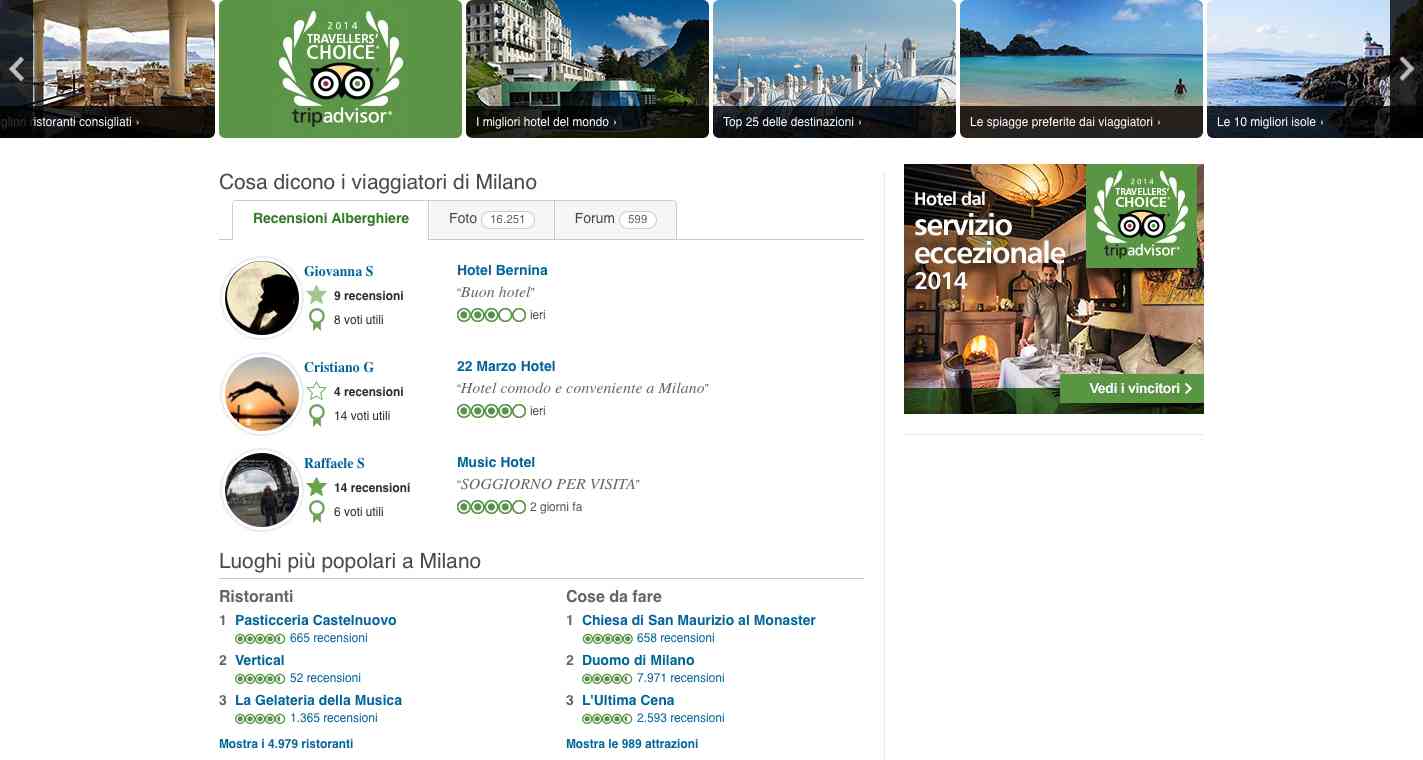This screenshot has height=760, width=1423.
Task: Expand 'Mostra i 4.979 ristoranti' list
Action: click(286, 744)
